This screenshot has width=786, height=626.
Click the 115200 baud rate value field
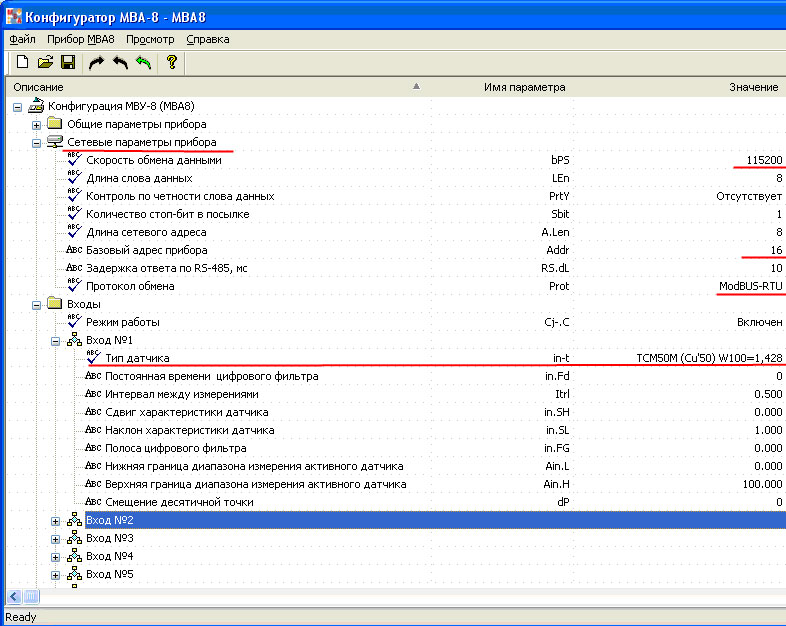click(x=764, y=160)
